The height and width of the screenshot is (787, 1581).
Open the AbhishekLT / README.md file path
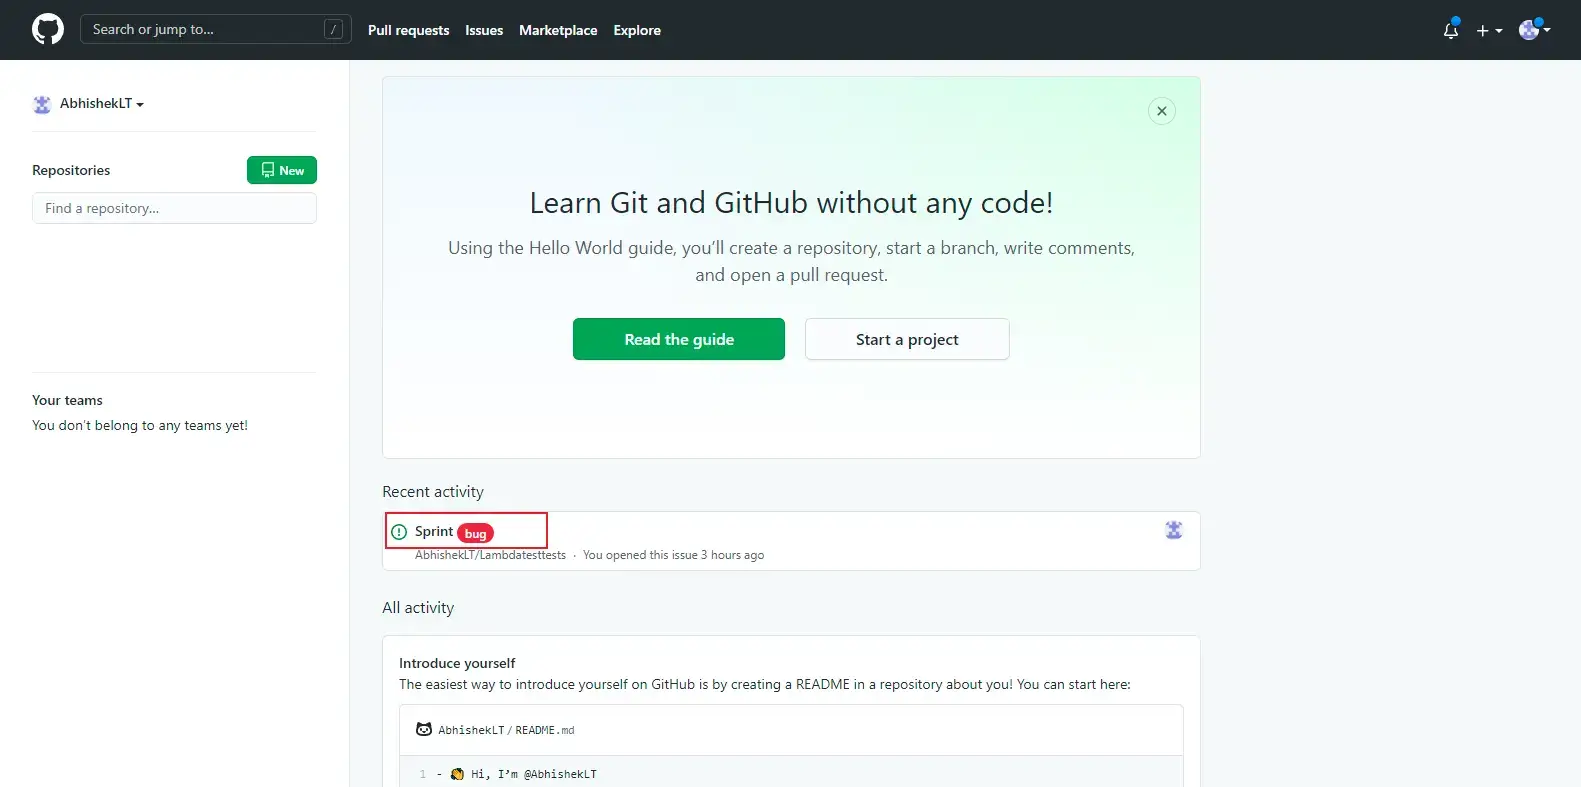coord(506,730)
